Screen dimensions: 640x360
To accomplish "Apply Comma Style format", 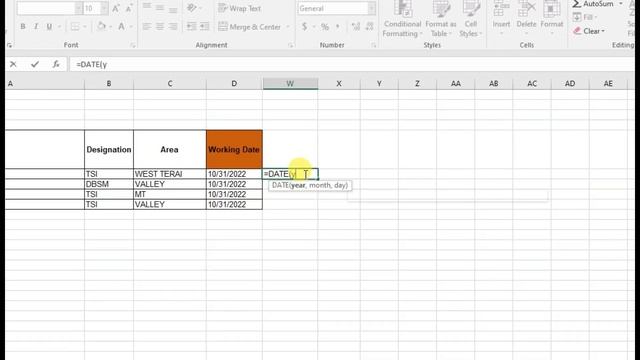I will tap(338, 27).
